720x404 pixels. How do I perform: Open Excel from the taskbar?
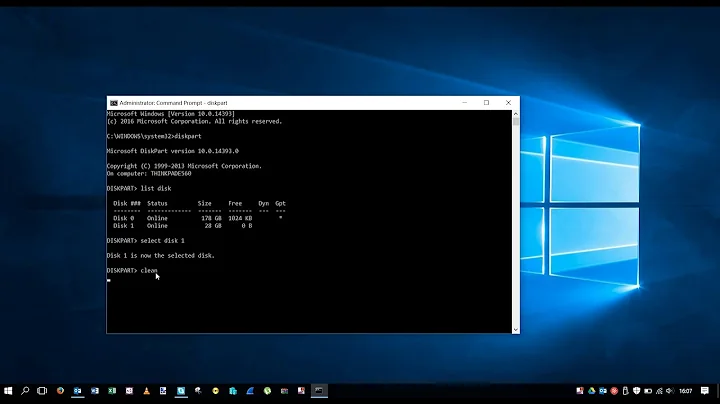coord(112,391)
